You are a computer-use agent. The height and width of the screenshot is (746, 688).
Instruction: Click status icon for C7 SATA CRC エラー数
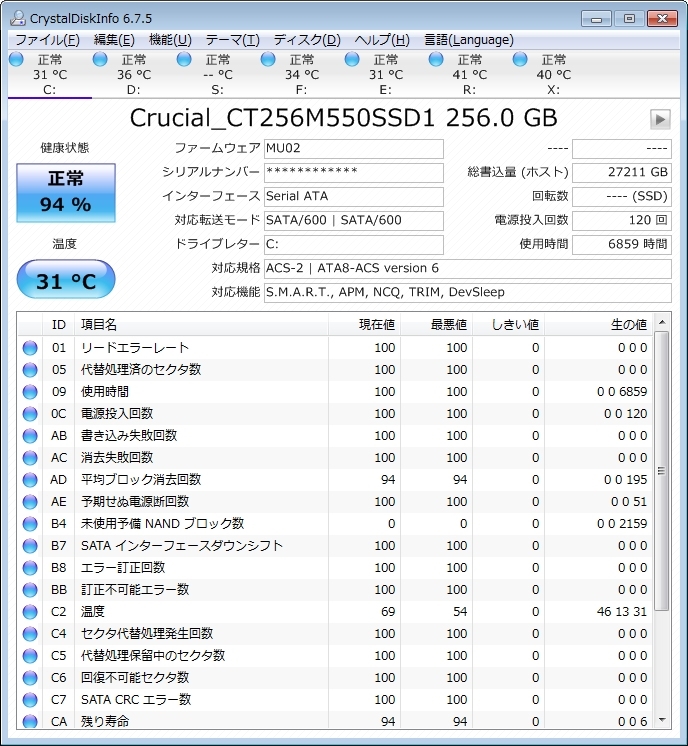pos(30,700)
